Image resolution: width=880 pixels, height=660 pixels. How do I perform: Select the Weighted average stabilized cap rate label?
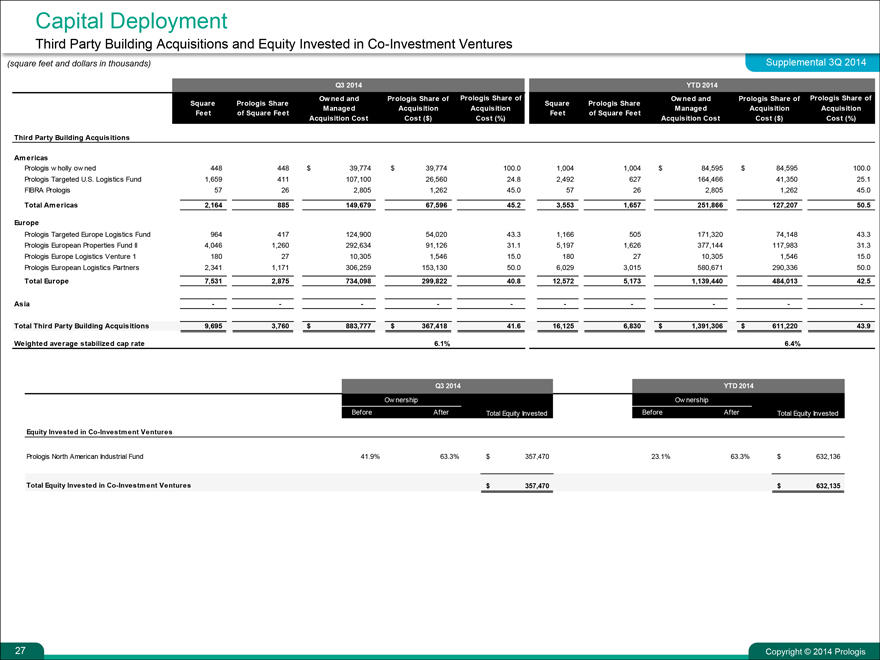pos(78,343)
